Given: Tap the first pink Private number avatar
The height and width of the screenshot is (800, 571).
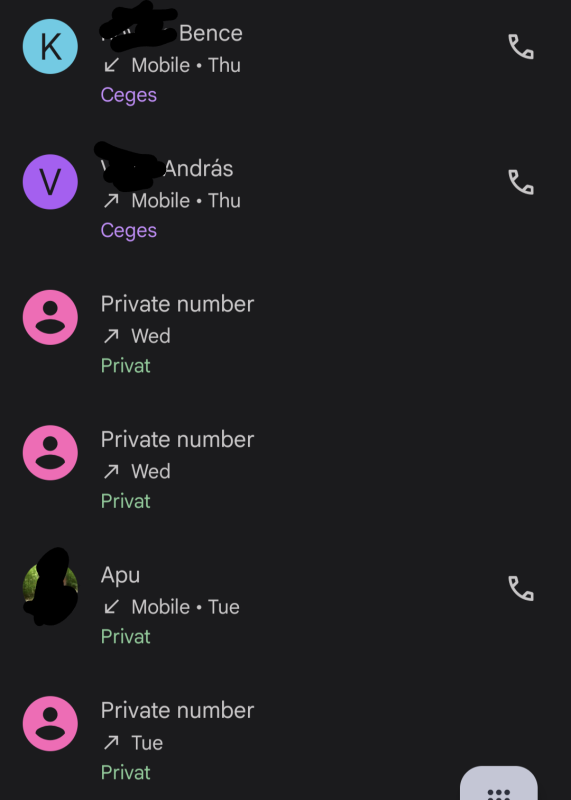Looking at the screenshot, I should [50, 317].
